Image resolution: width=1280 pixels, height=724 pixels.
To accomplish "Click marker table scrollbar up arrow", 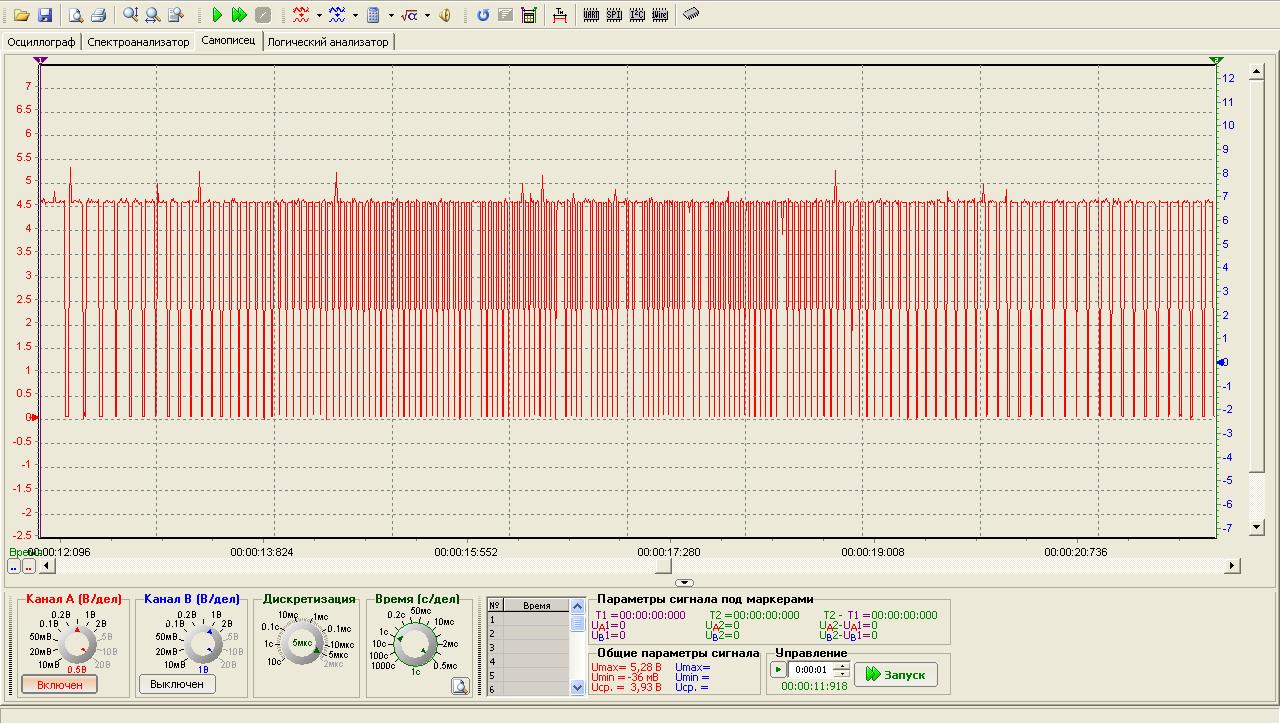I will pos(577,605).
